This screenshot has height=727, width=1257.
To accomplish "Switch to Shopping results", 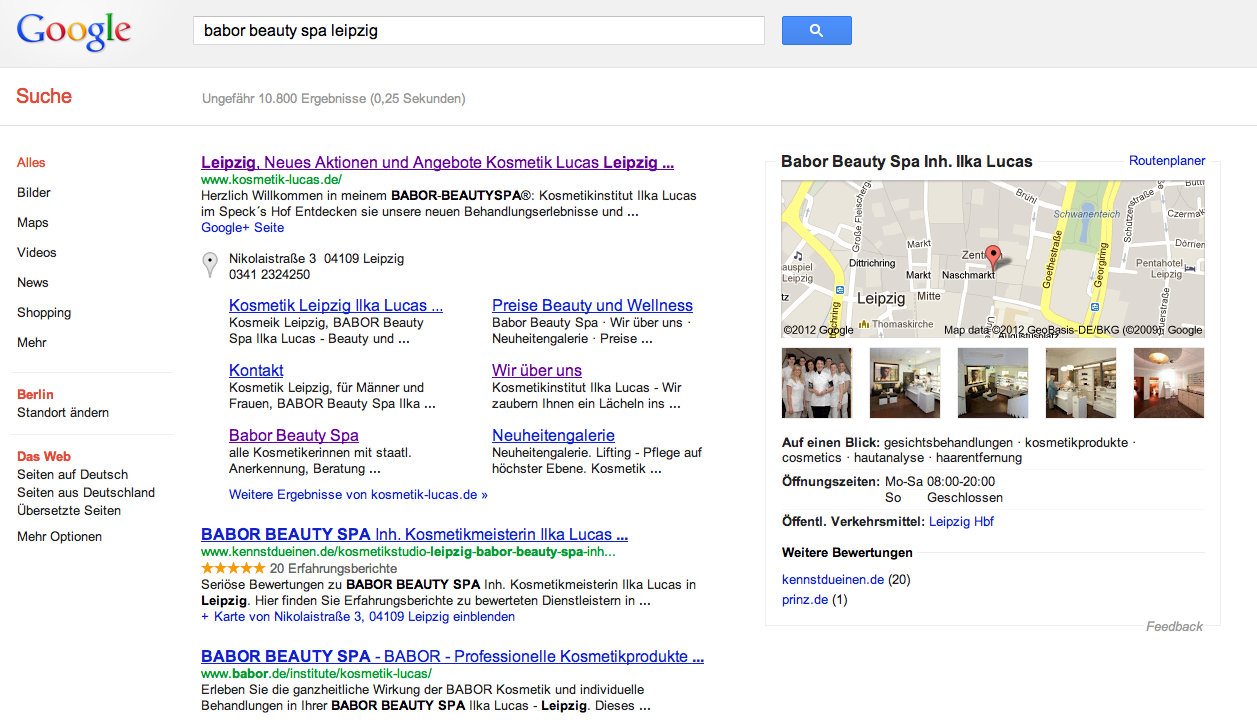I will tap(44, 313).
